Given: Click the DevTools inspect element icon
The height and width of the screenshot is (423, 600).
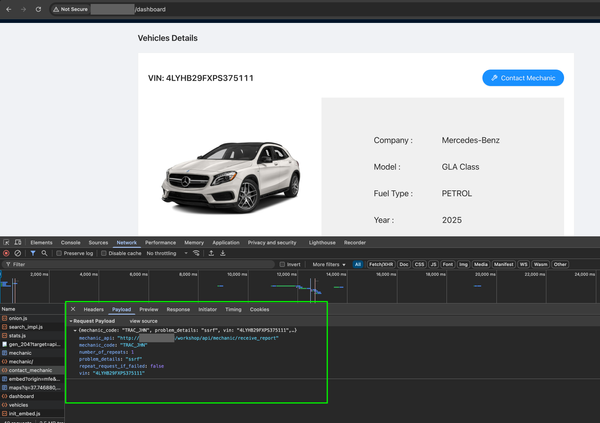Looking at the screenshot, I should pos(7,242).
